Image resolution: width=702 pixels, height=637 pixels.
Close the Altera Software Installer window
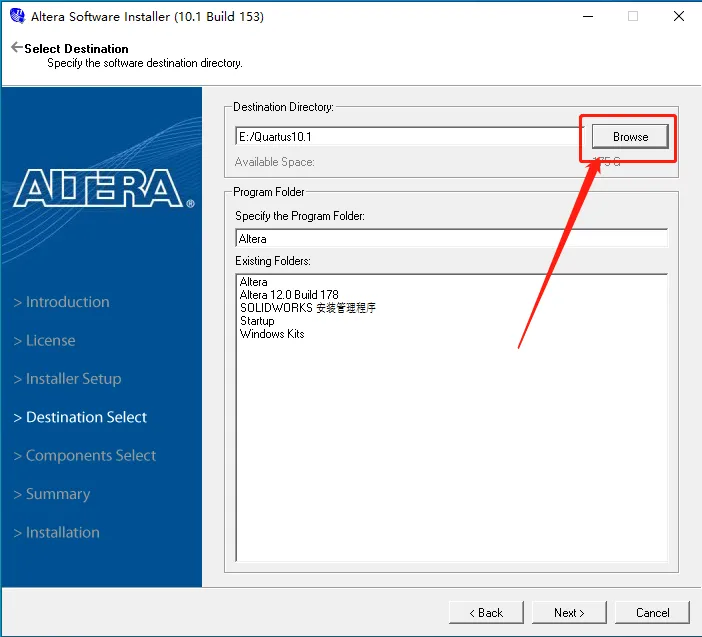679,16
